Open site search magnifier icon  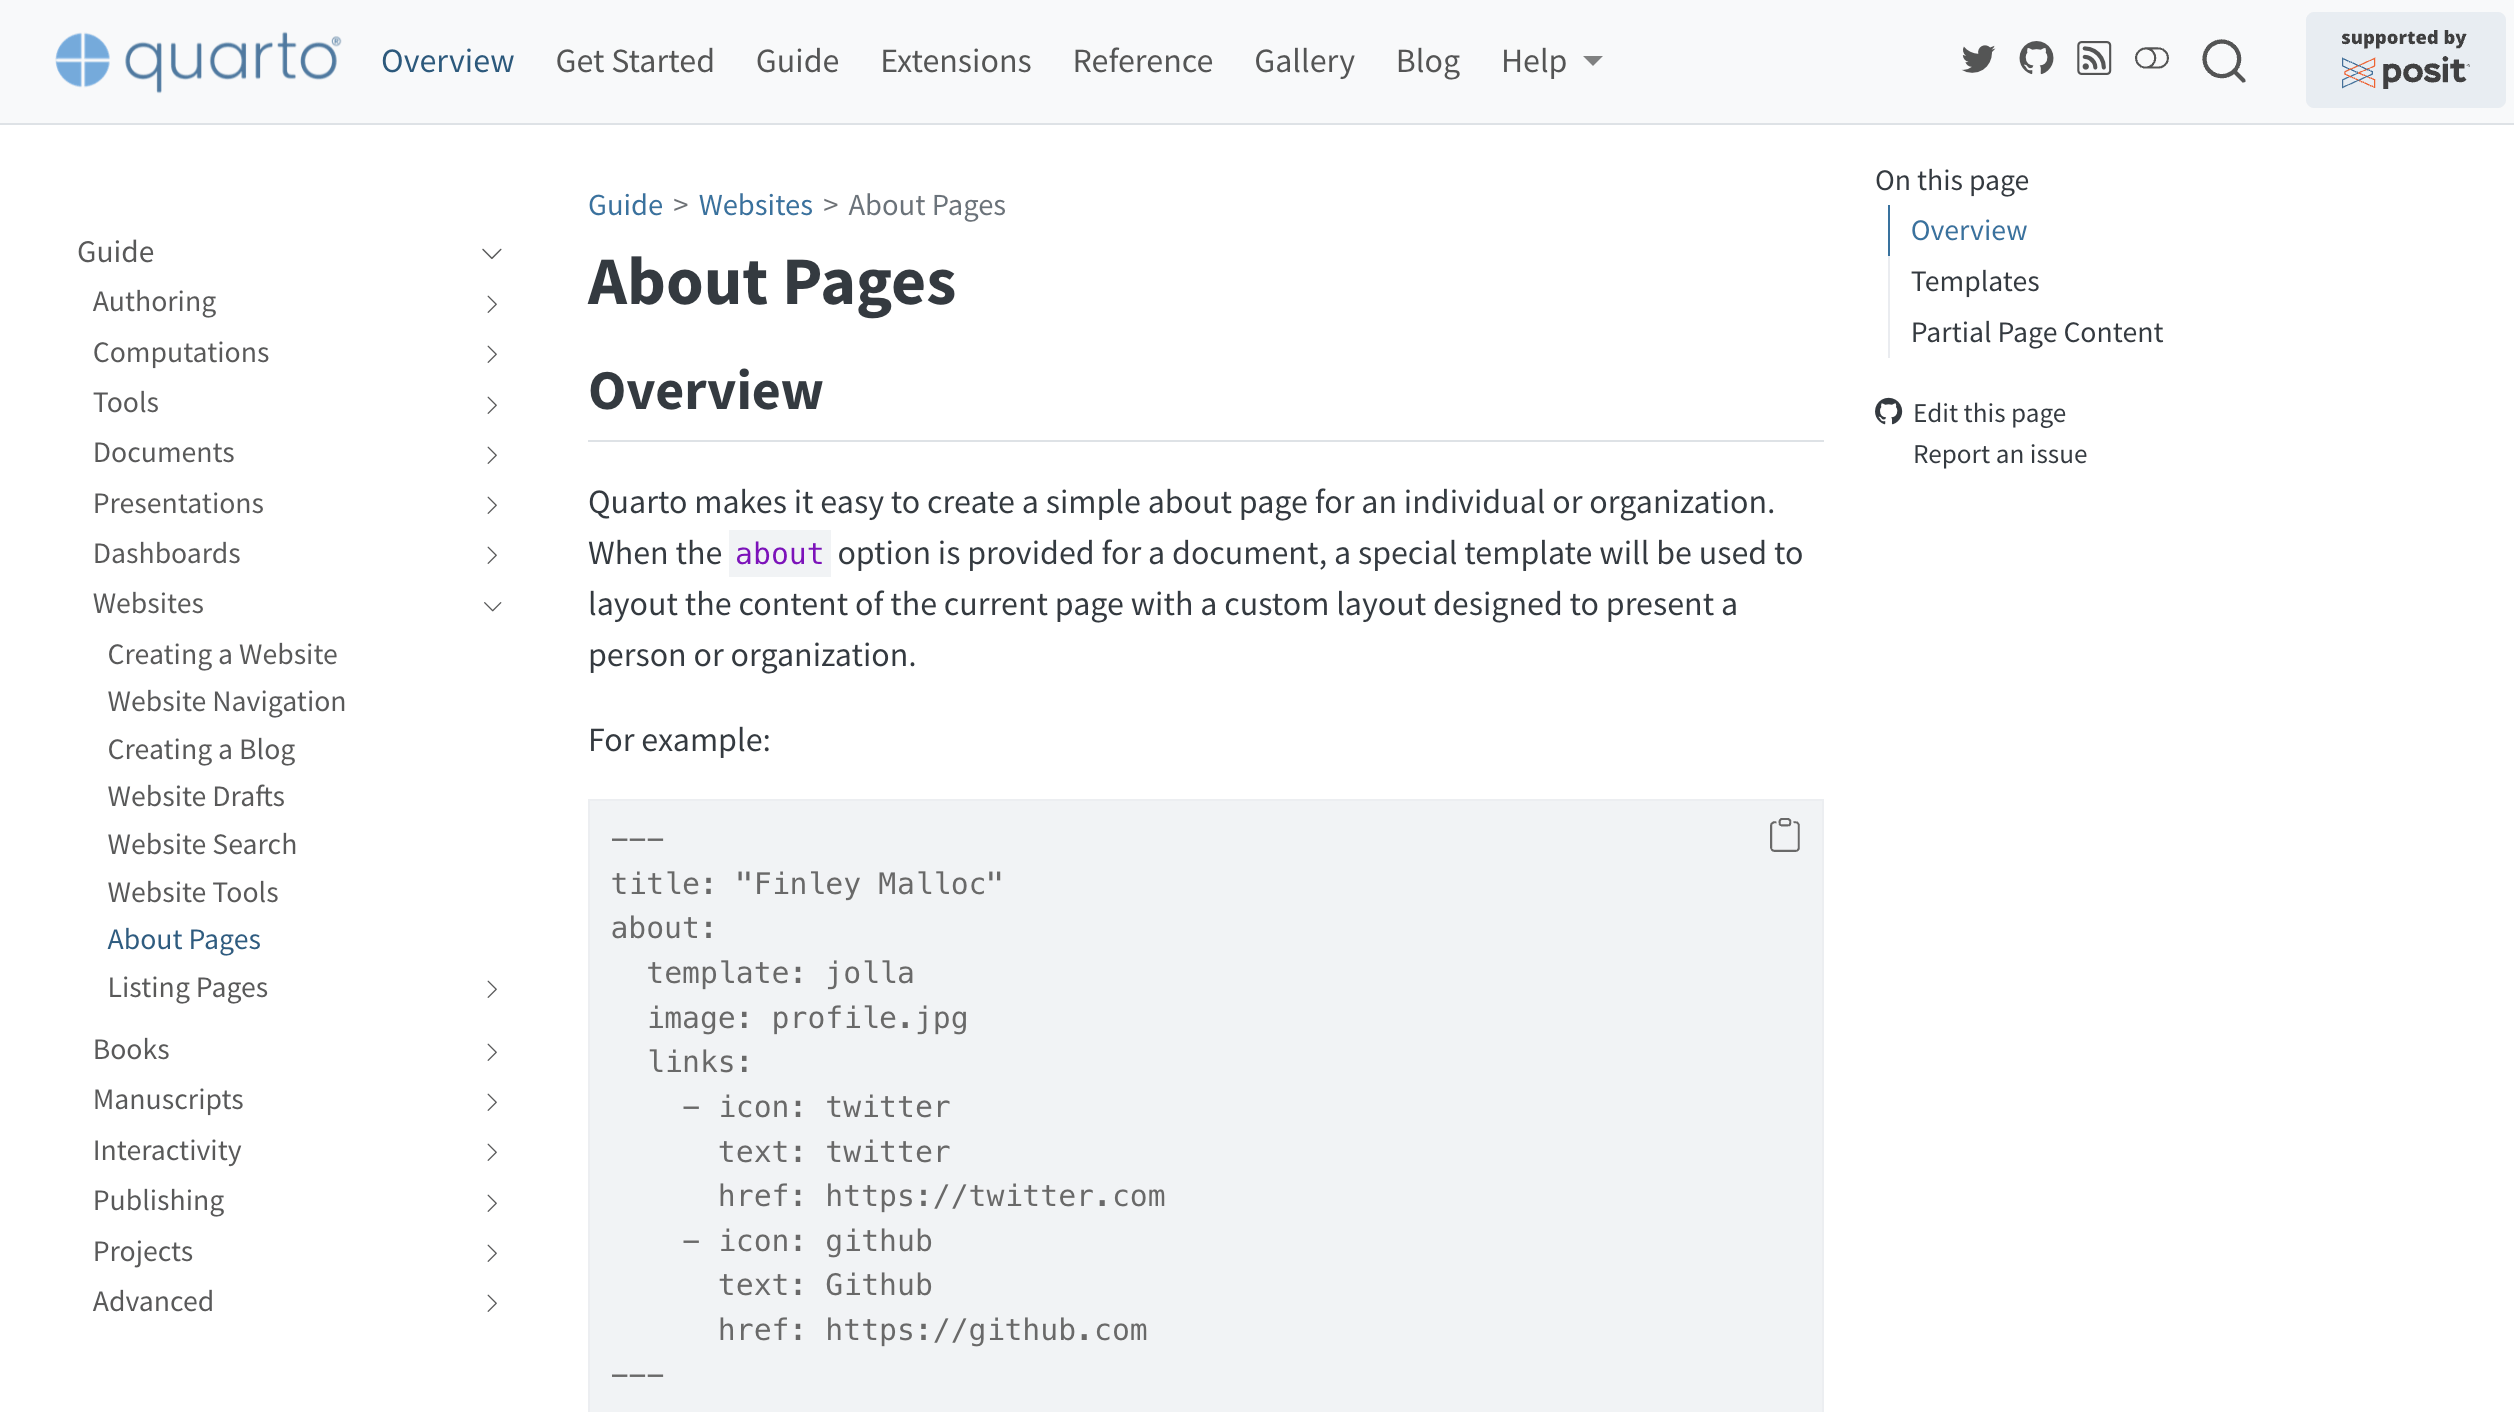(x=2224, y=62)
